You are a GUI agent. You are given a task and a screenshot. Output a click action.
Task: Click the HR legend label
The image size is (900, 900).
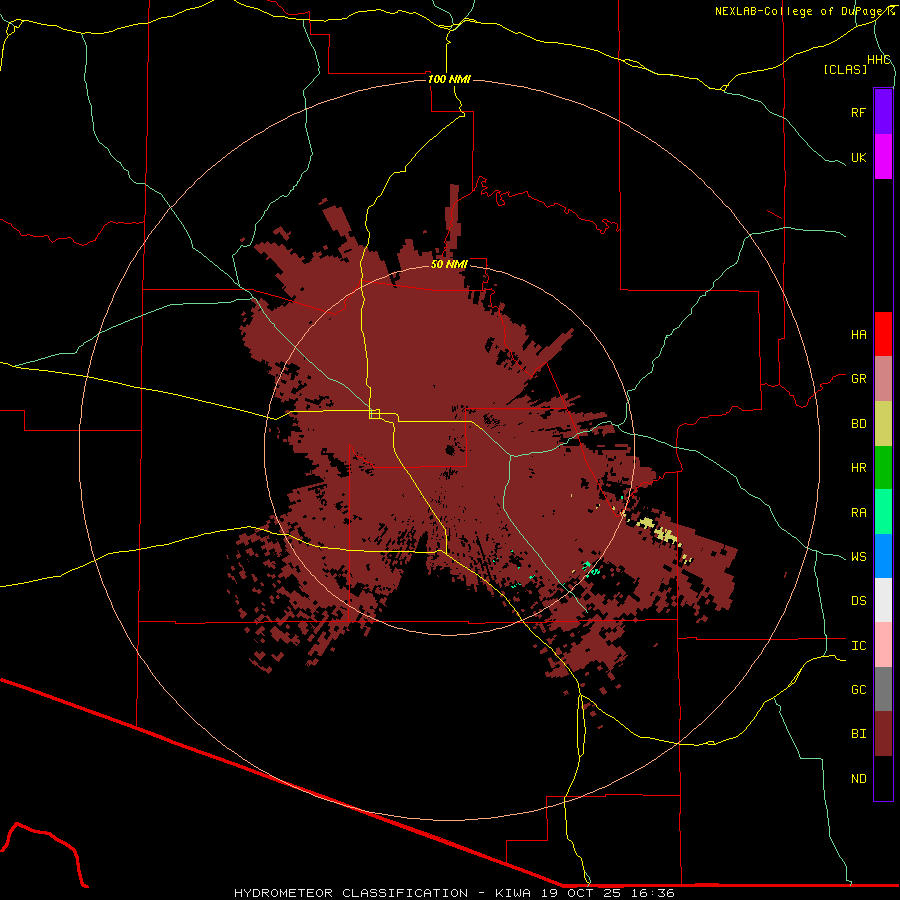pyautogui.click(x=858, y=468)
